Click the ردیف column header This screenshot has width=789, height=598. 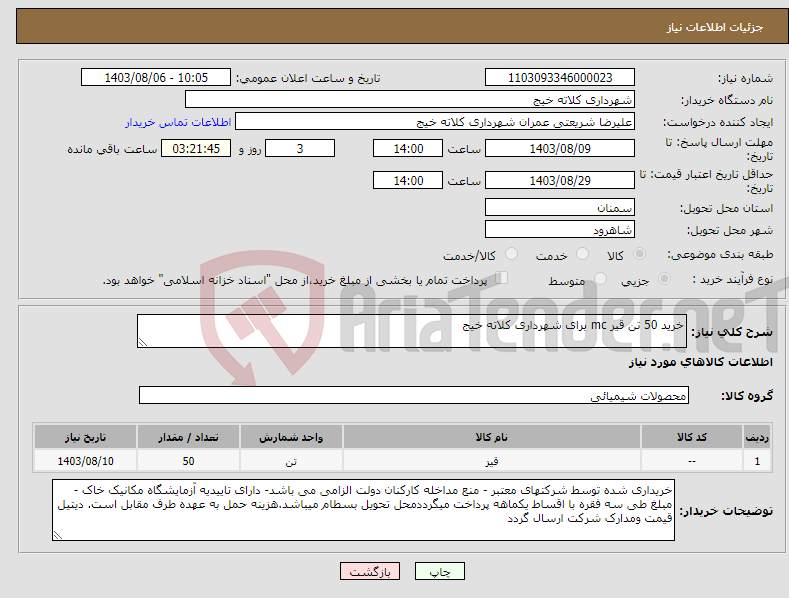pyautogui.click(x=757, y=437)
